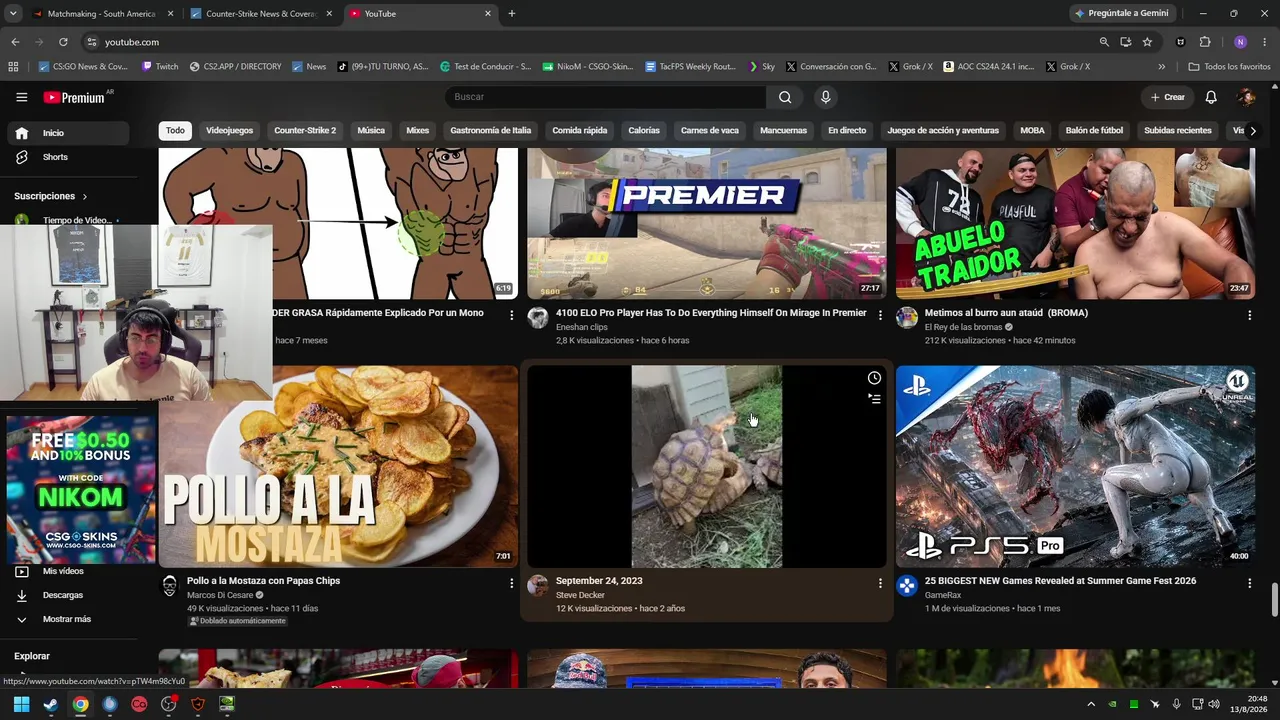1280x720 pixels.
Task: Open the OBS Studio taskbar icon
Action: pos(168,704)
